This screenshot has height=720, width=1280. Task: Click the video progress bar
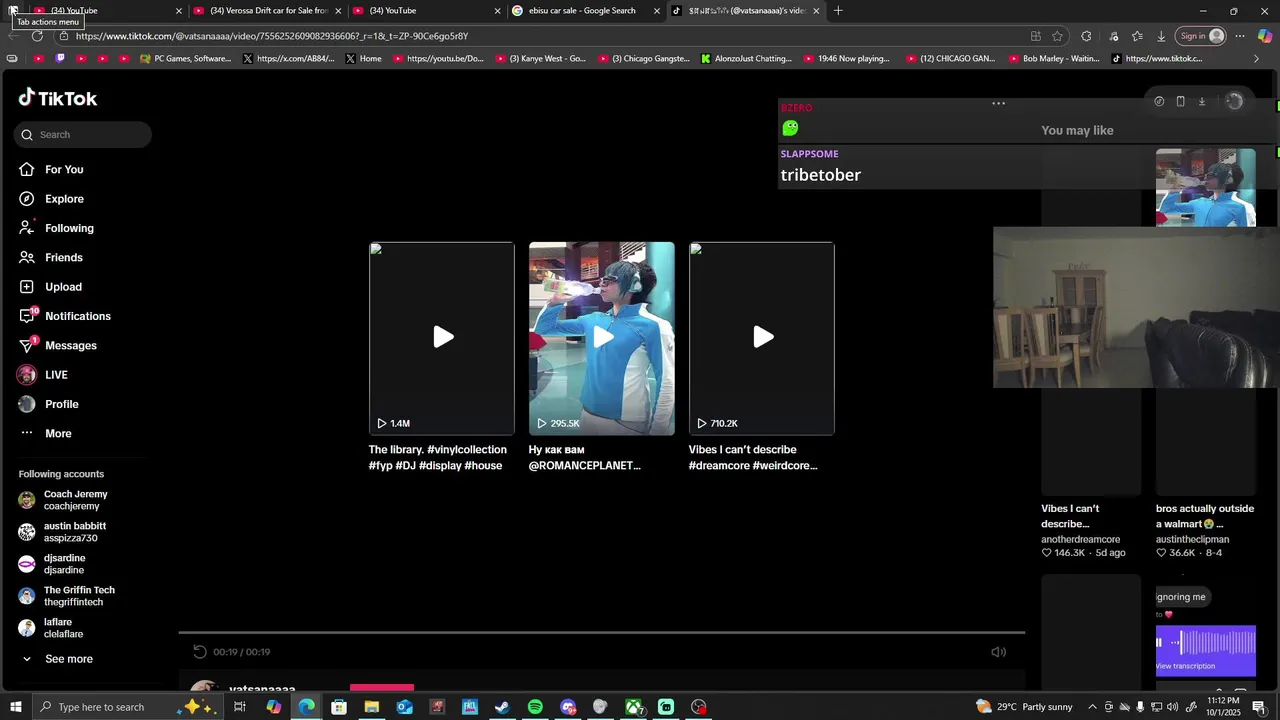click(x=602, y=632)
